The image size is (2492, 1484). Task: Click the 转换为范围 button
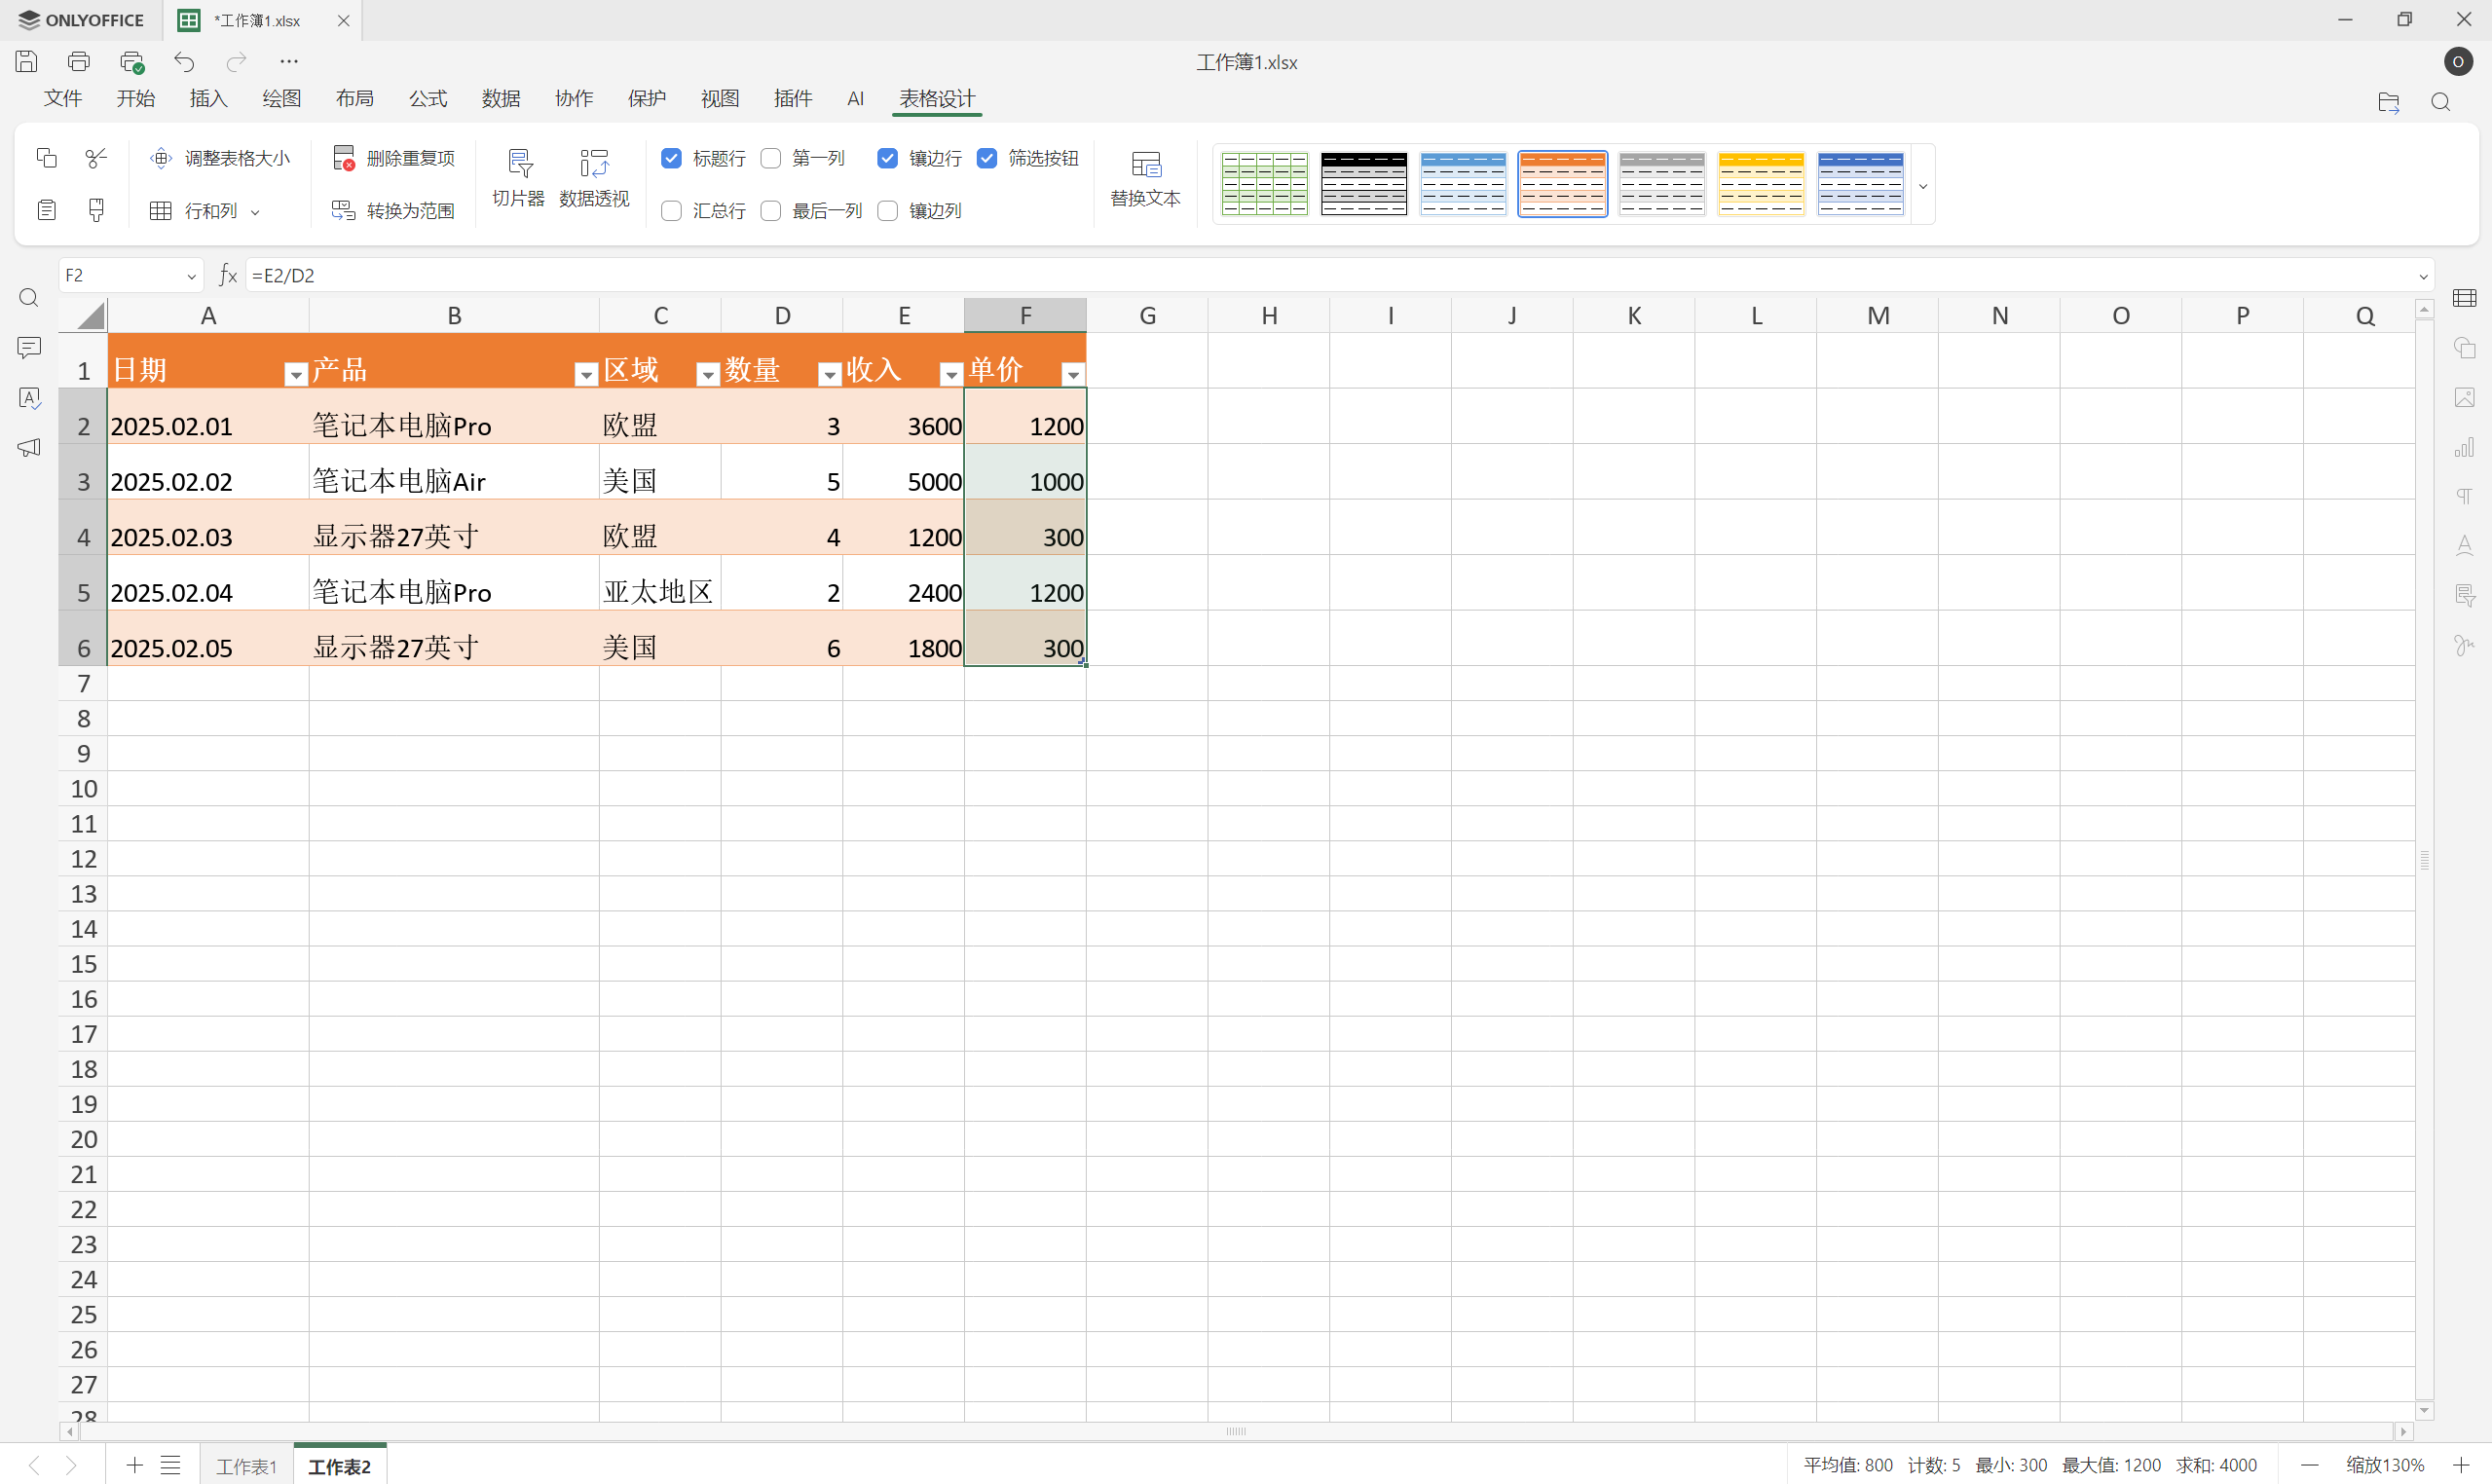(393, 210)
